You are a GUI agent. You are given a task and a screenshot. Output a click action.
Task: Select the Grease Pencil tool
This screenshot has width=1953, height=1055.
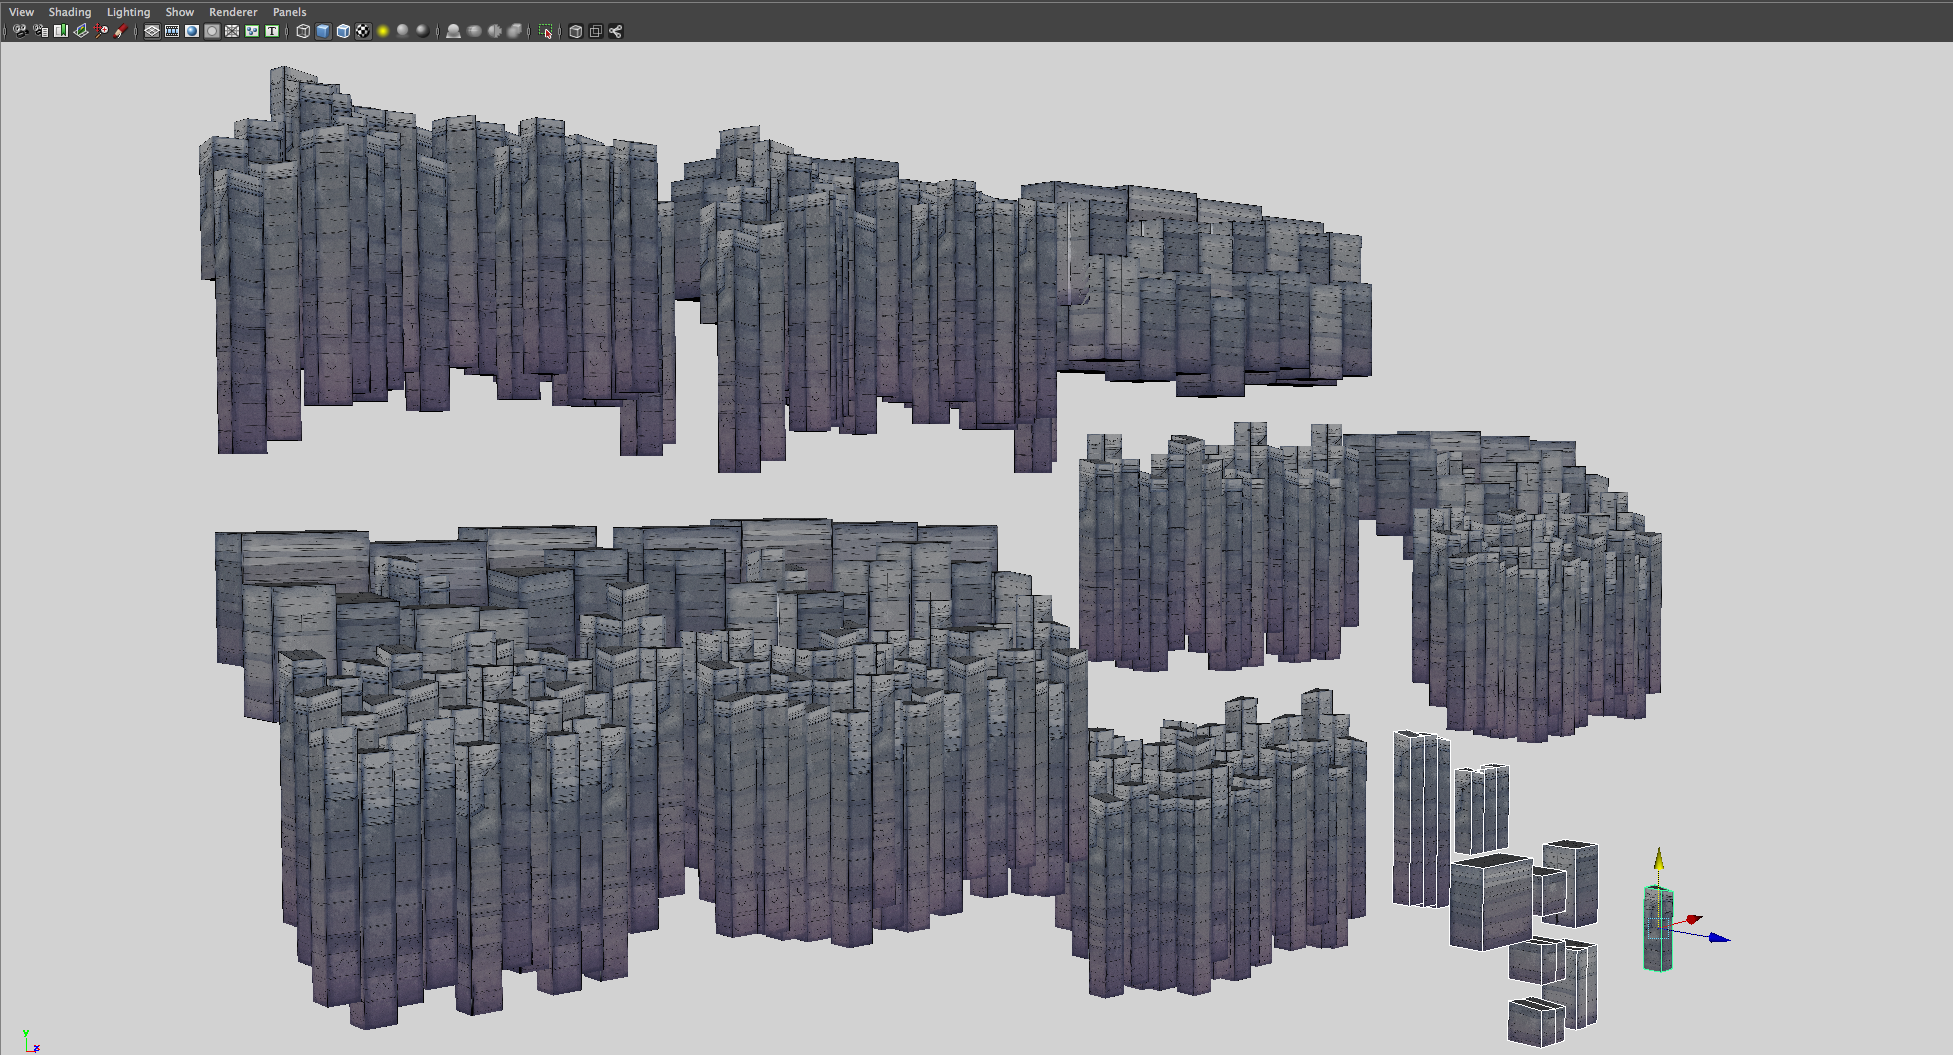(121, 31)
